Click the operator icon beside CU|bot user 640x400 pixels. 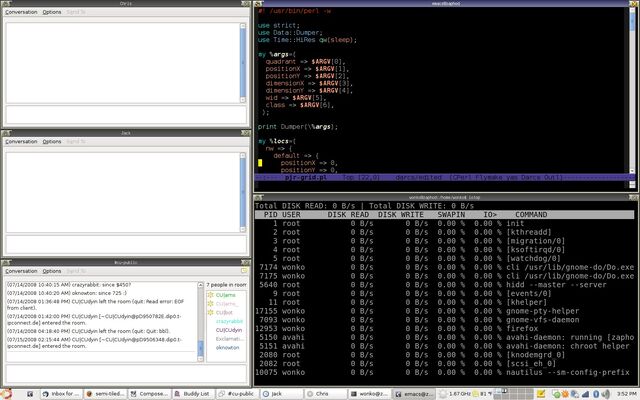(211, 313)
